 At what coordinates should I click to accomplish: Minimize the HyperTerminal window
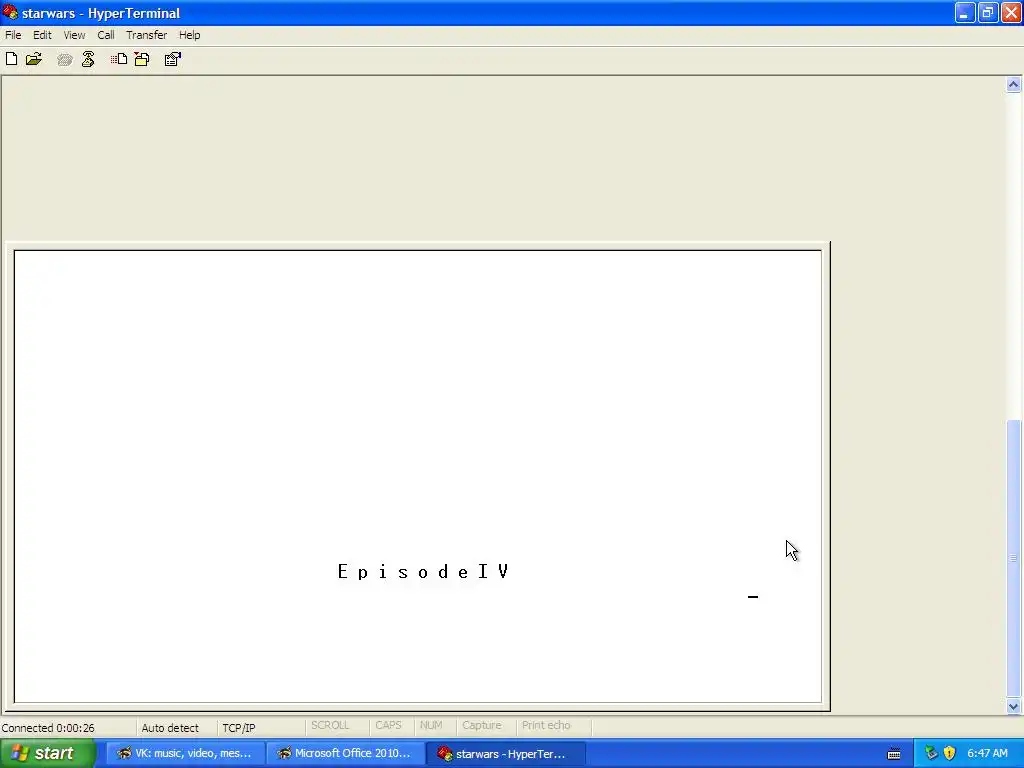coord(965,12)
